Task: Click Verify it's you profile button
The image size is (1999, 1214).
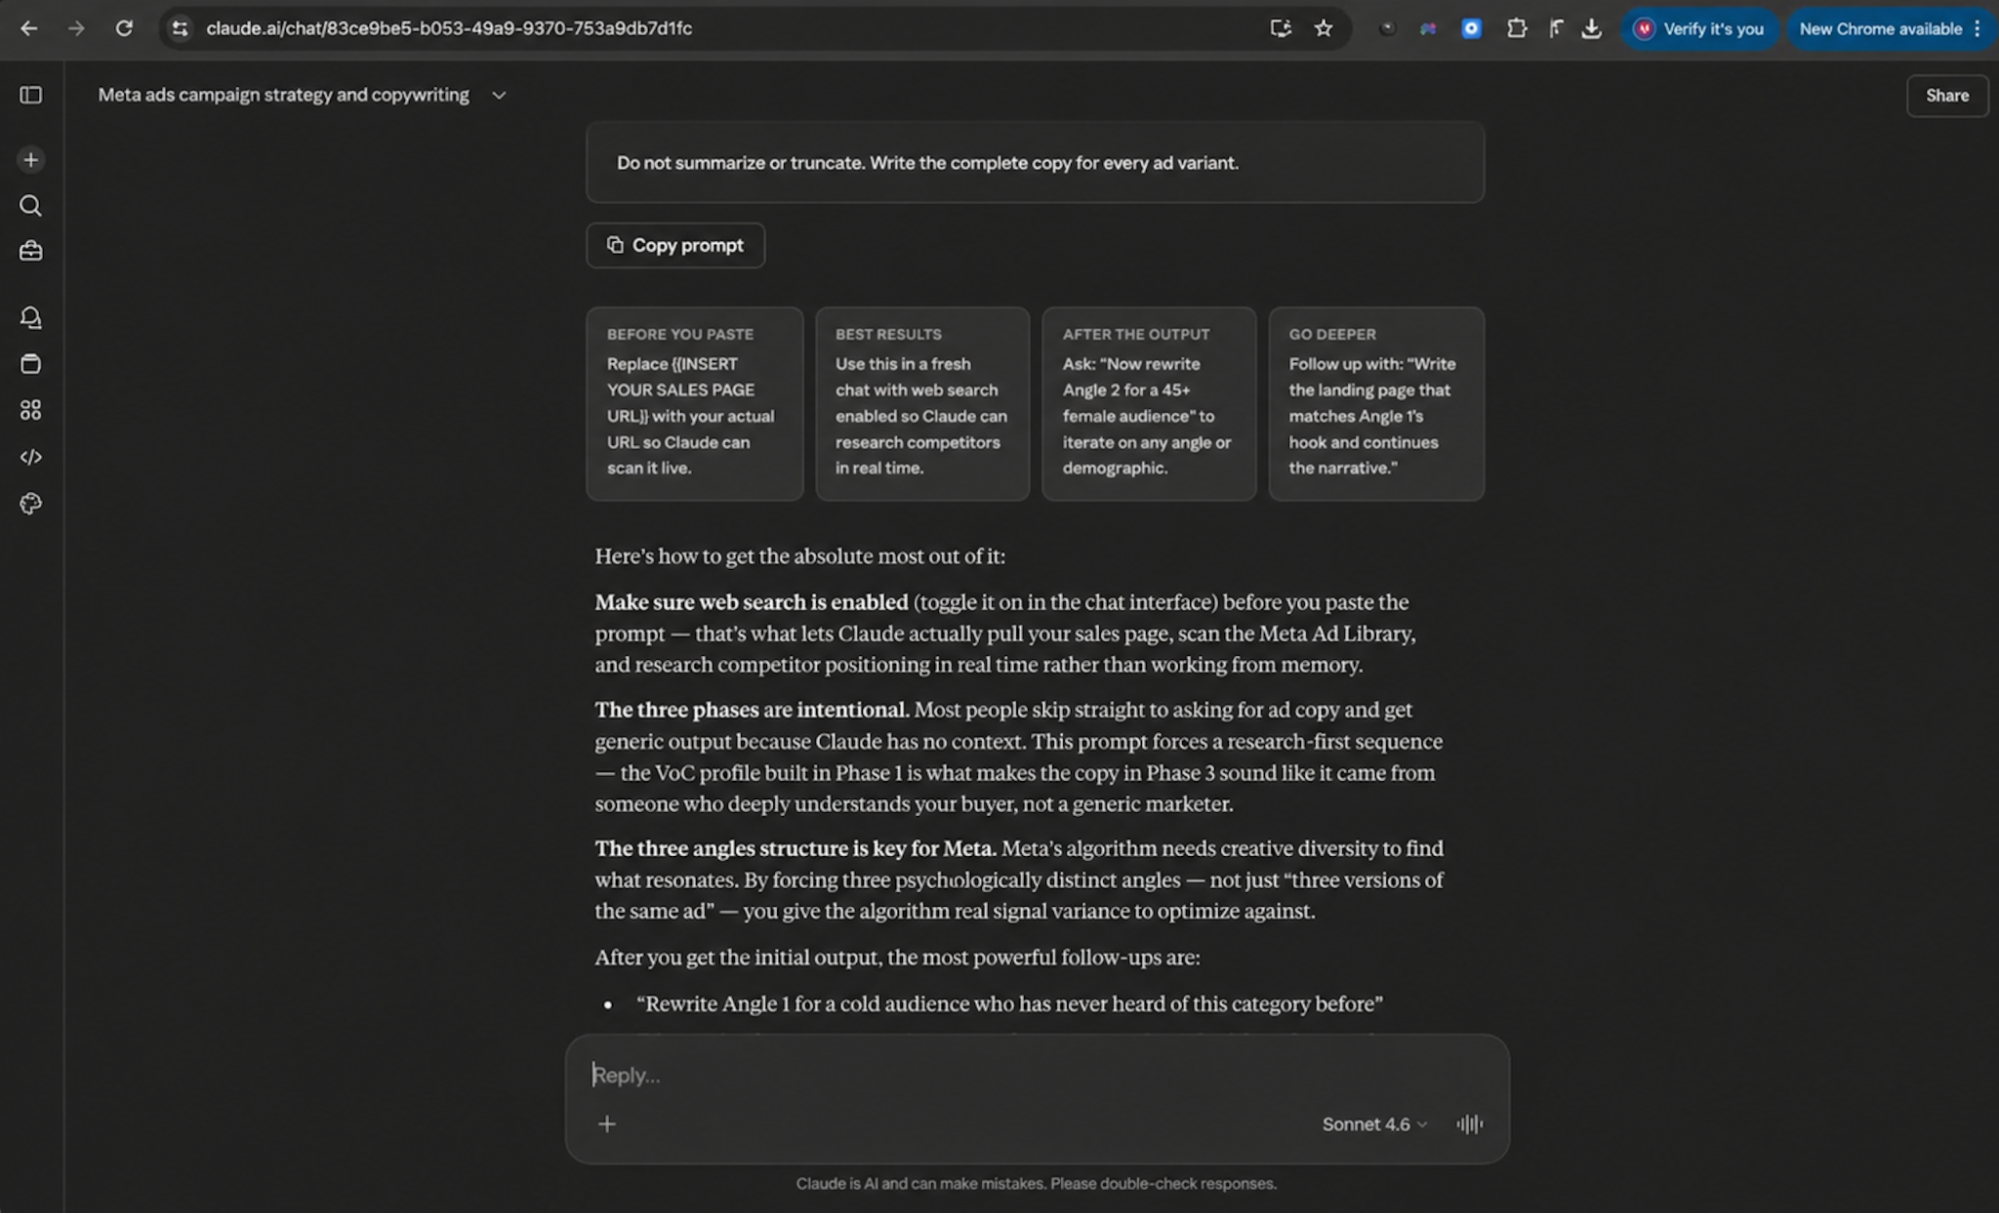Action: pos(1698,29)
